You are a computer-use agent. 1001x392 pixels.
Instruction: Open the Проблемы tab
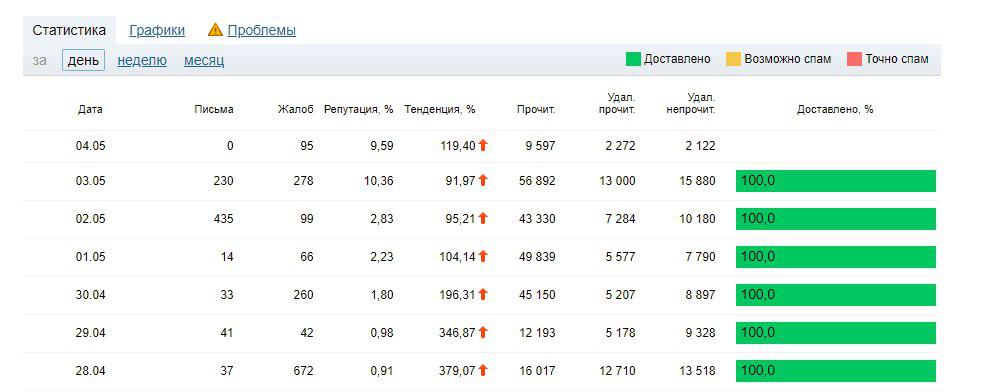(262, 30)
